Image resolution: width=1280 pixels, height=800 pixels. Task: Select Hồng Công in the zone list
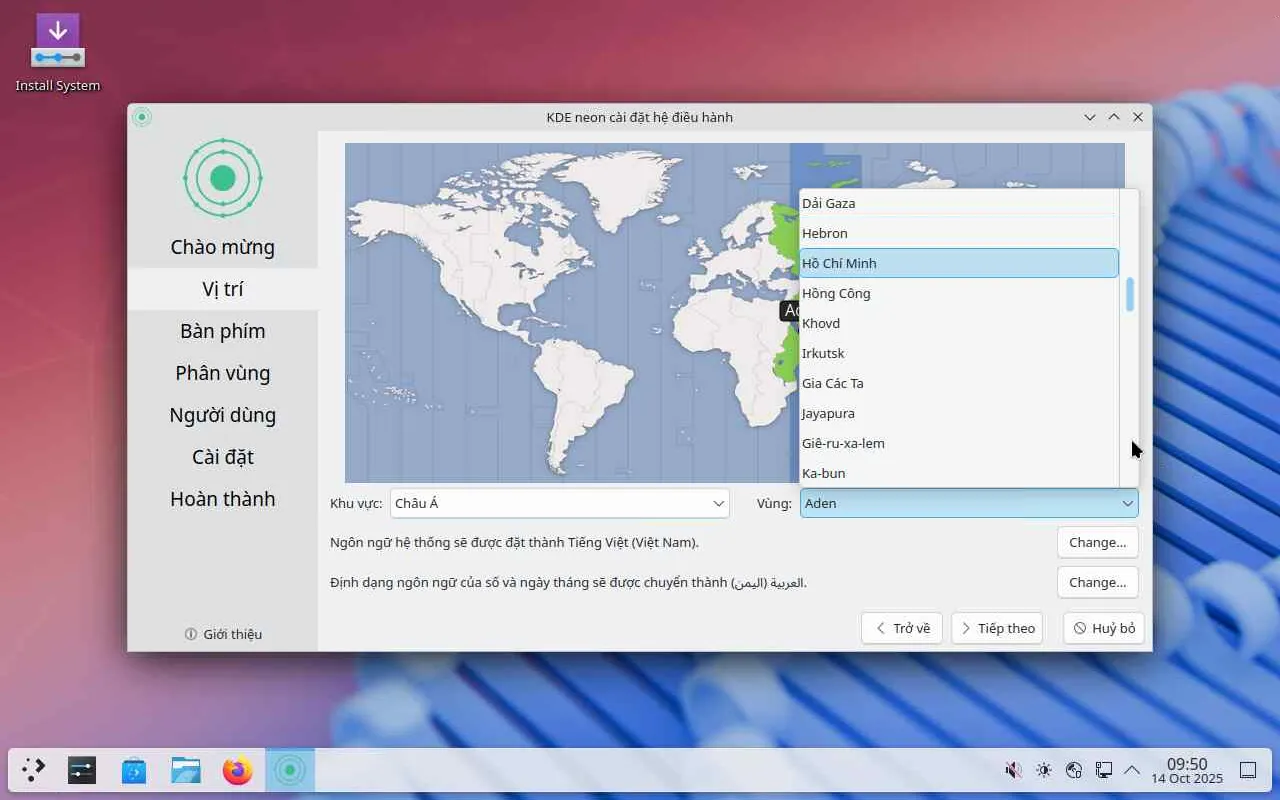click(x=959, y=293)
